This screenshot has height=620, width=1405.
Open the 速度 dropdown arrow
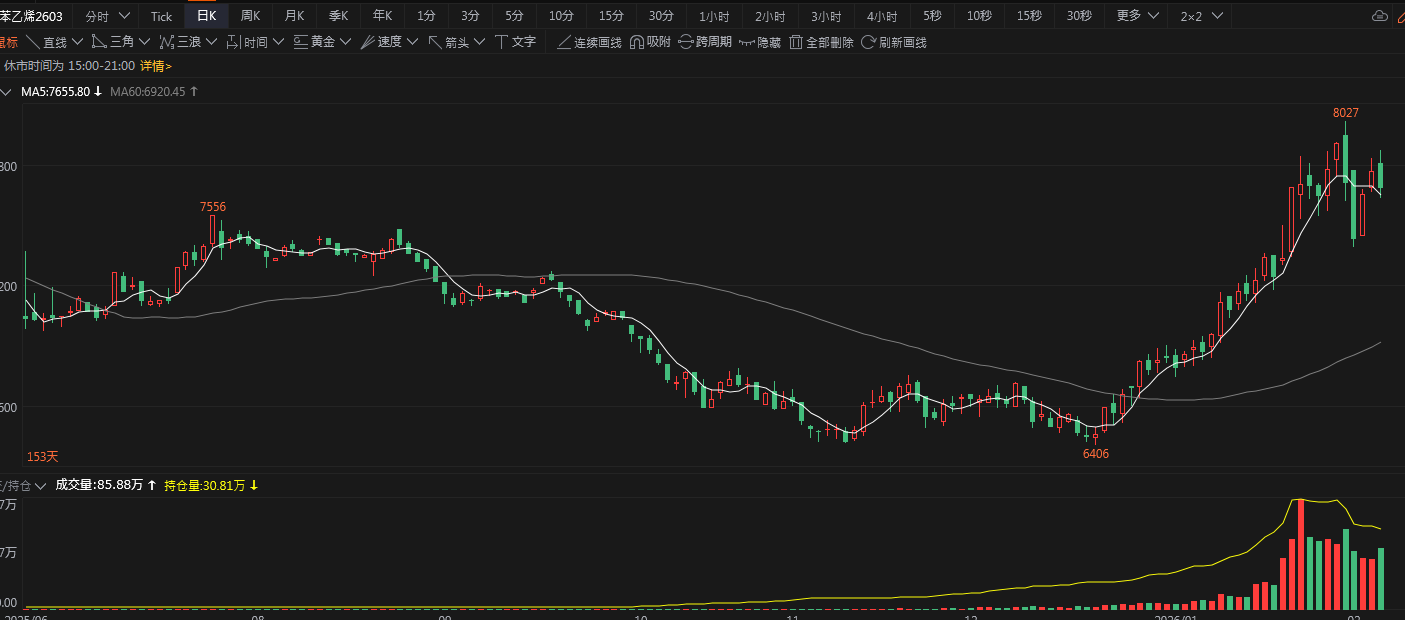(x=412, y=42)
